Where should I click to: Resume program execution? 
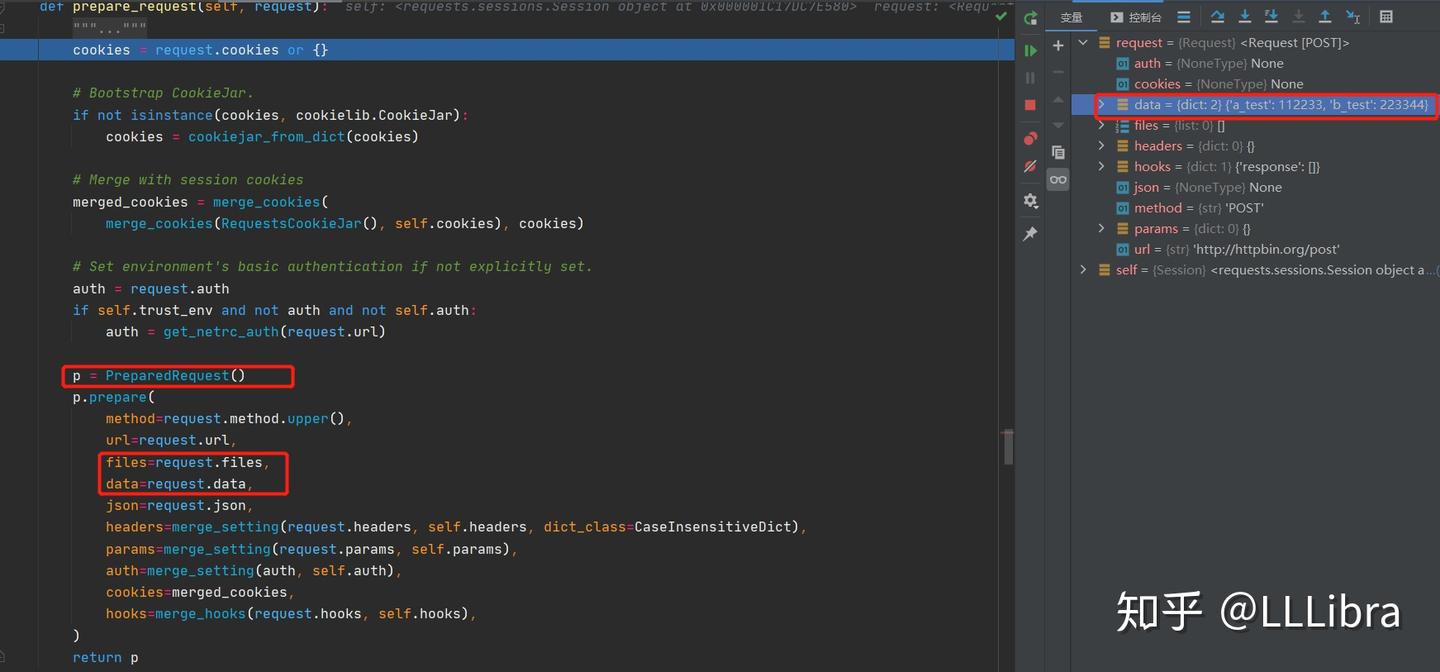(1030, 50)
